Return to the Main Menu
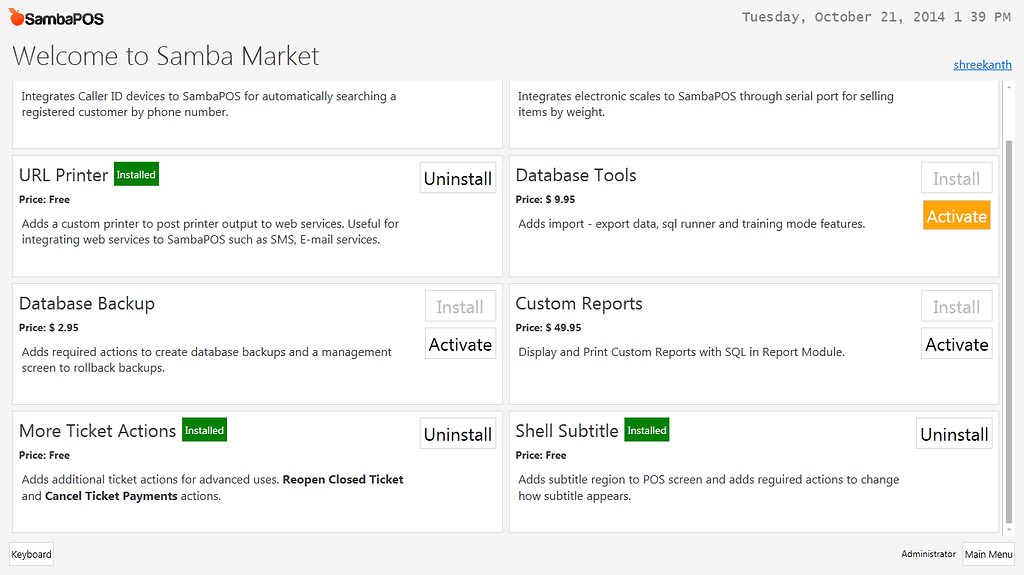 pos(988,554)
